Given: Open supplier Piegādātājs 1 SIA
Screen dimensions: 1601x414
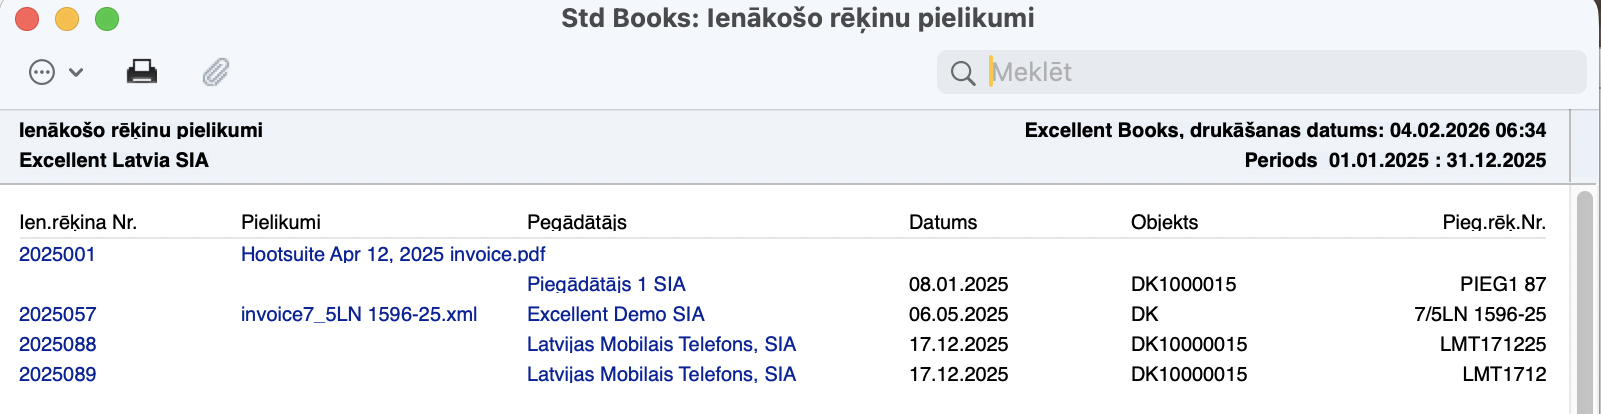Looking at the screenshot, I should click(606, 284).
